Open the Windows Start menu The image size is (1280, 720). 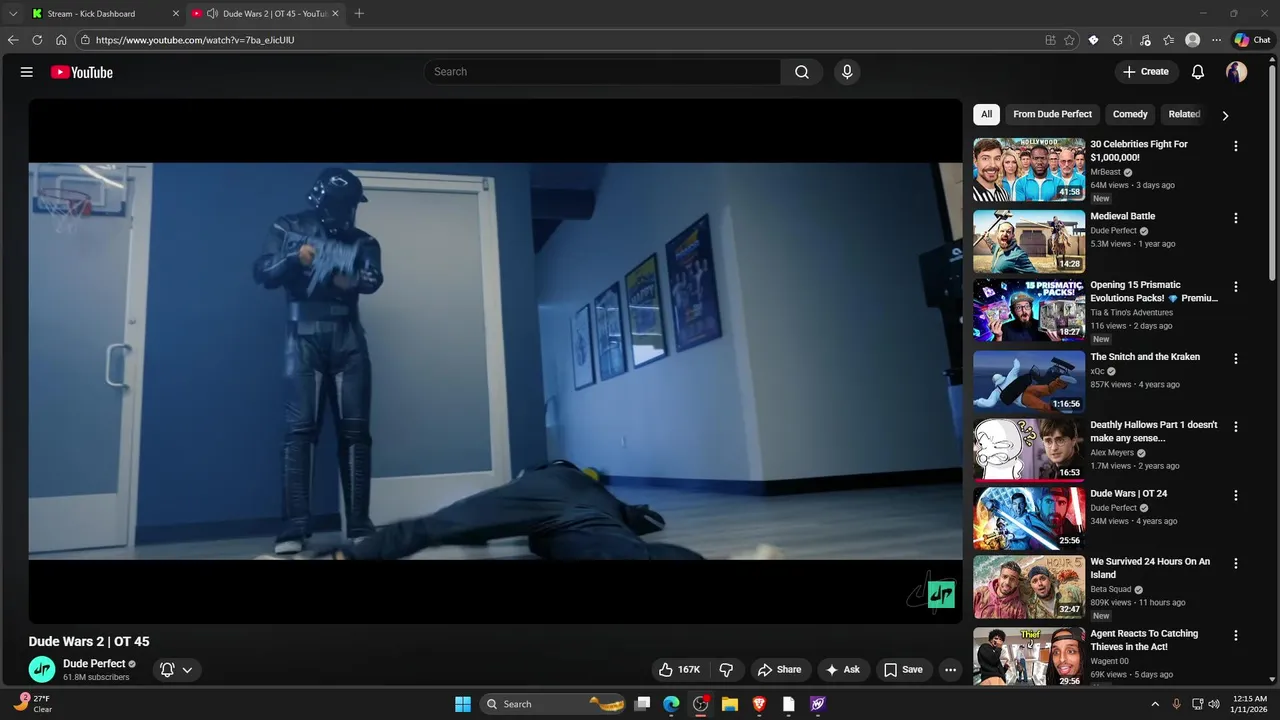point(463,704)
